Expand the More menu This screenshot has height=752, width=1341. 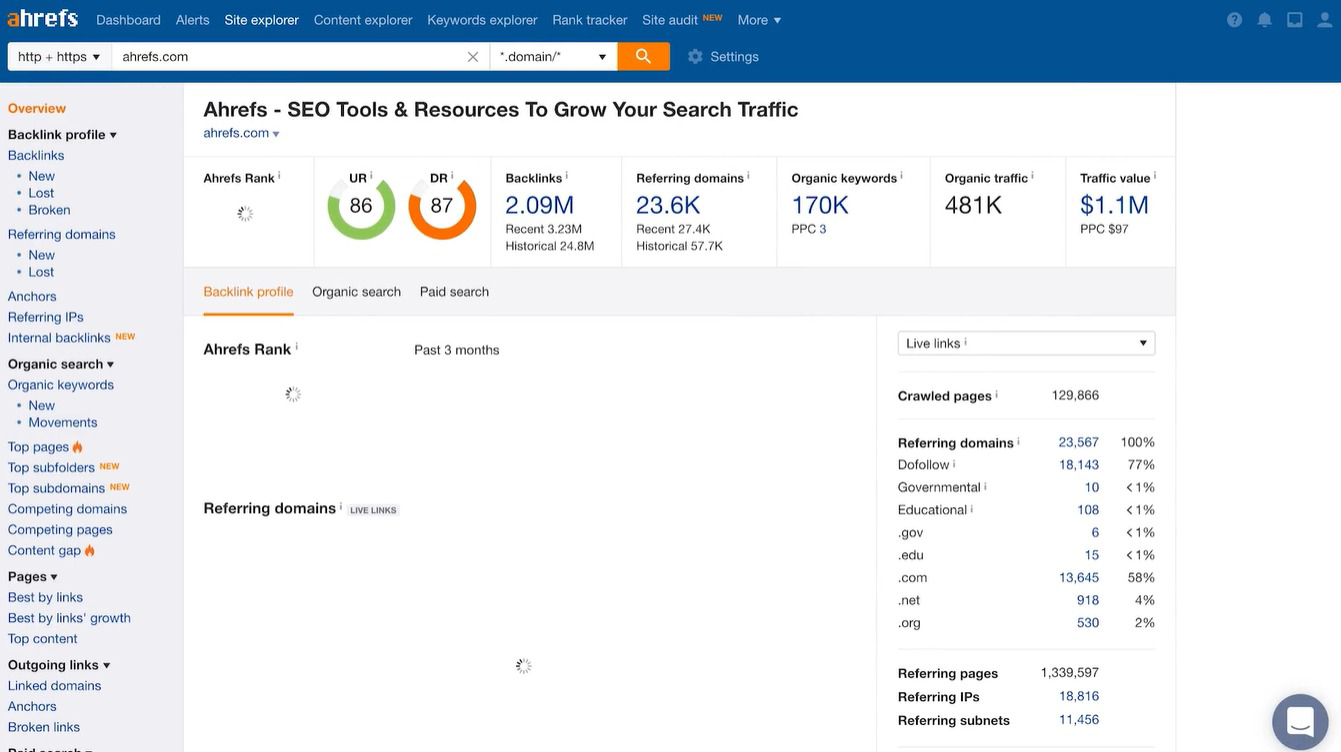pos(759,20)
